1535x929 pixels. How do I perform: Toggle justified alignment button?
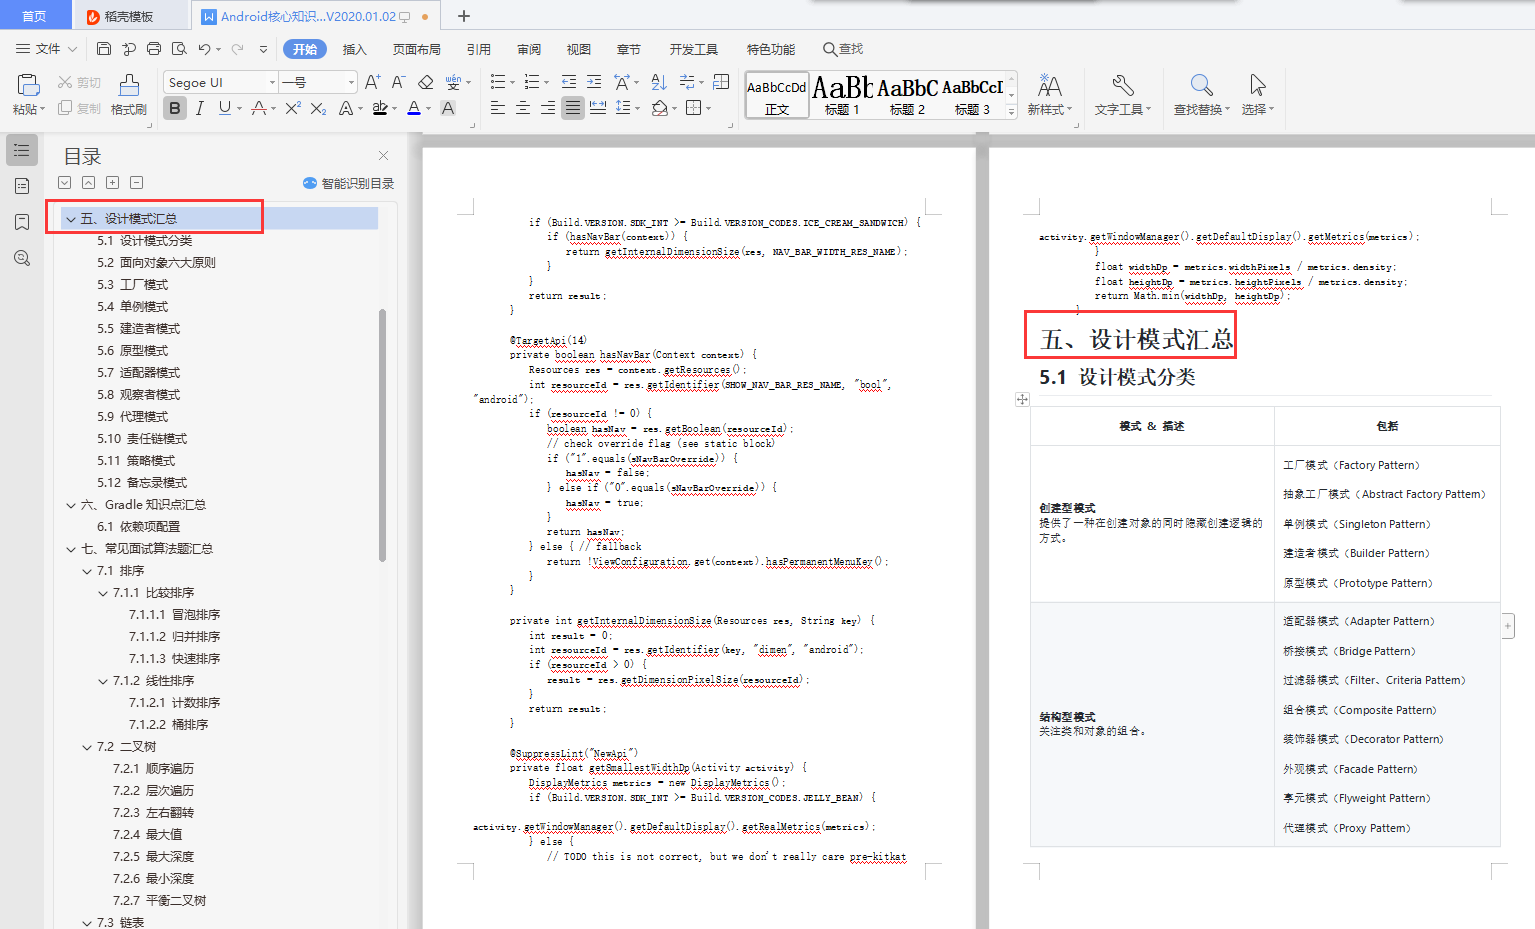(x=573, y=108)
